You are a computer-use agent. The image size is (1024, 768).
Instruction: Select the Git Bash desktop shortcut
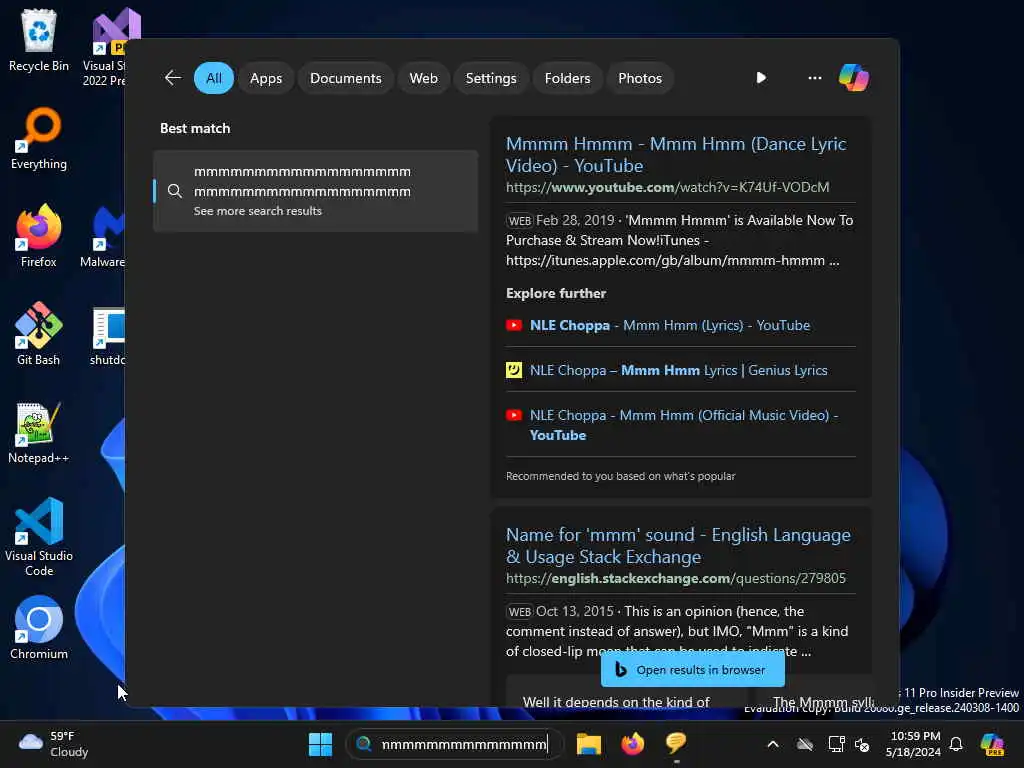click(39, 334)
